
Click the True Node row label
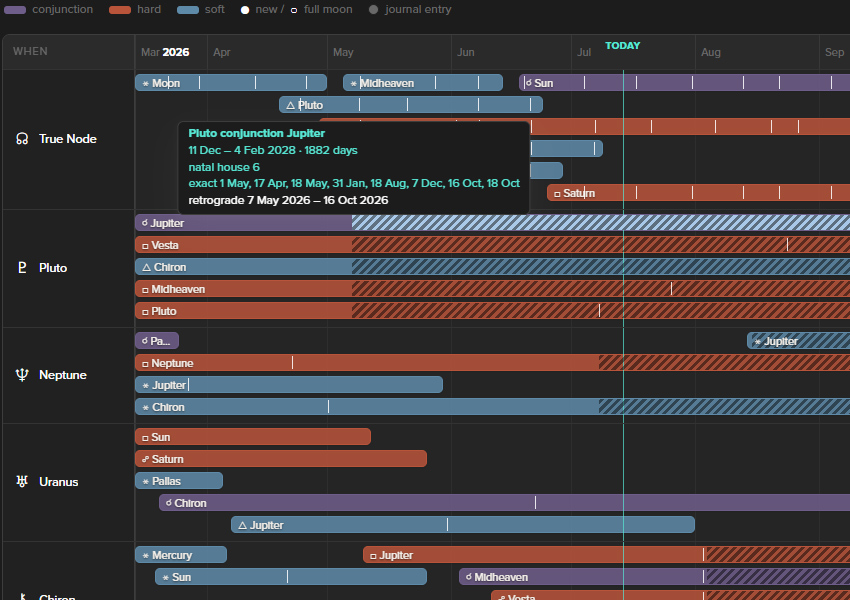click(x=68, y=139)
